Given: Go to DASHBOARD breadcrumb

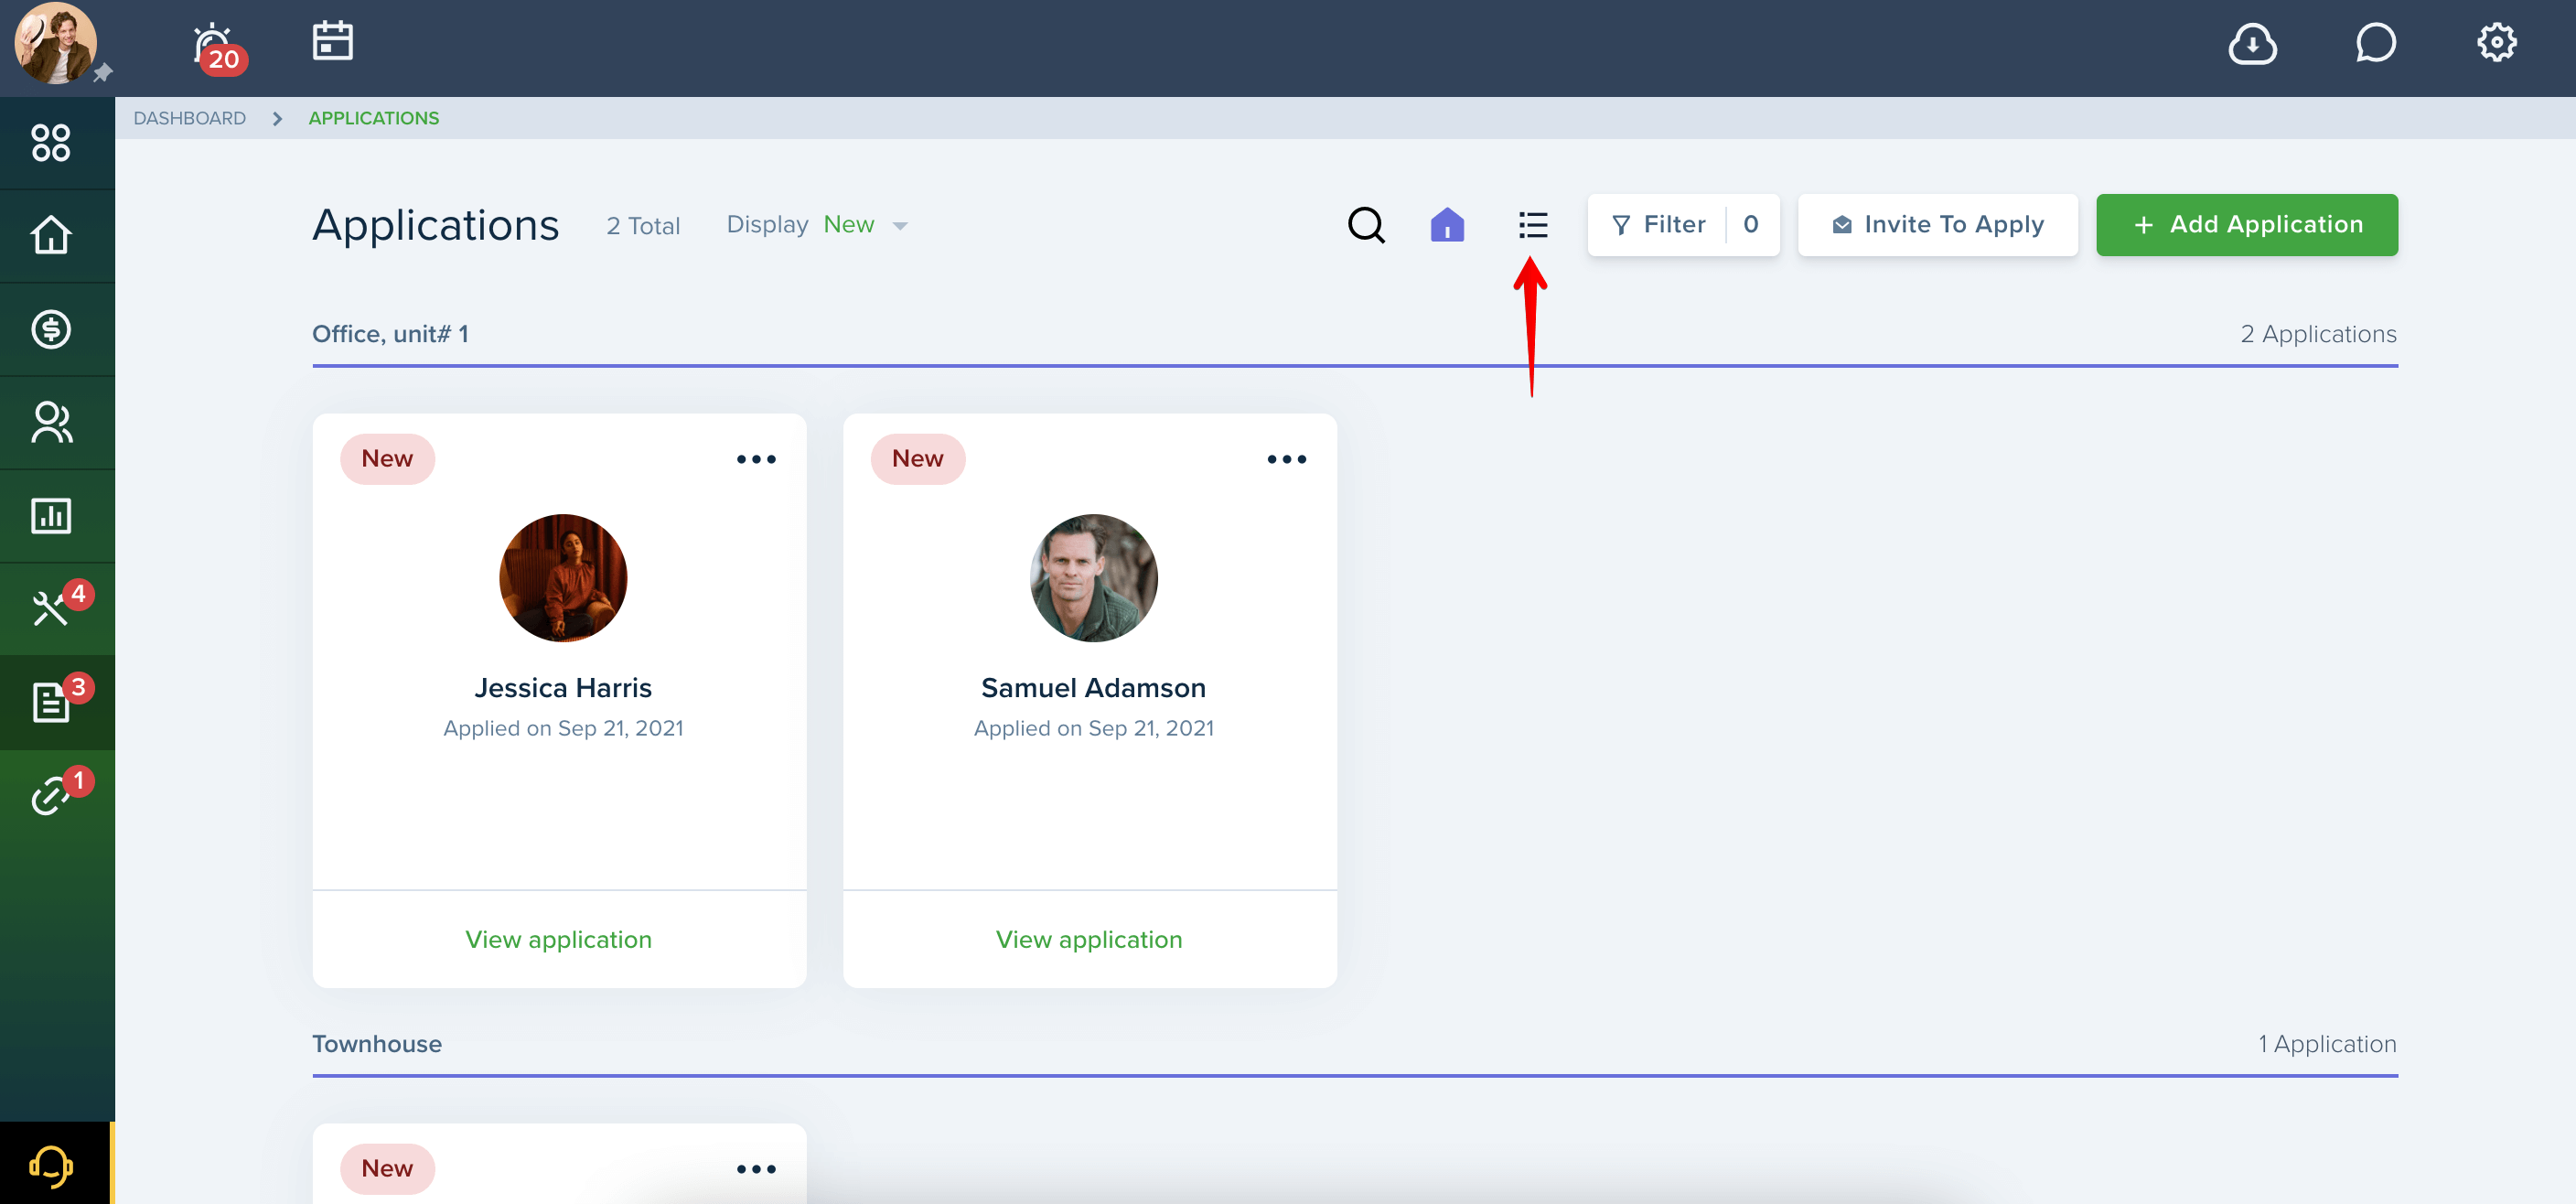Looking at the screenshot, I should 189,118.
